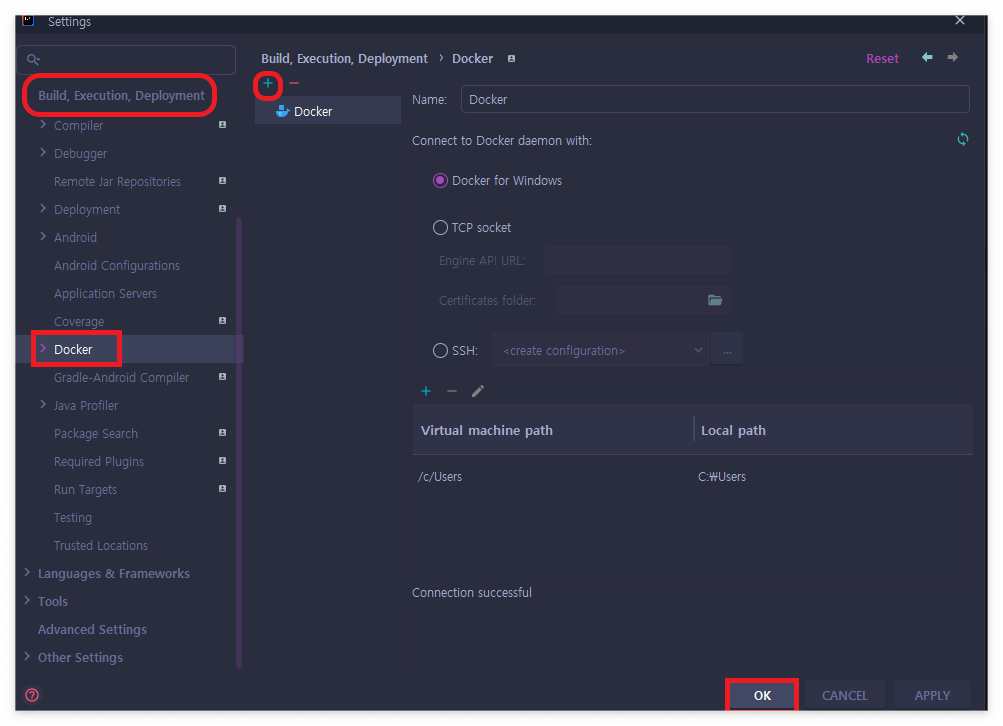Viewport: 1003px width, 726px height.
Task: Open the Coverage settings page
Action: (x=79, y=322)
